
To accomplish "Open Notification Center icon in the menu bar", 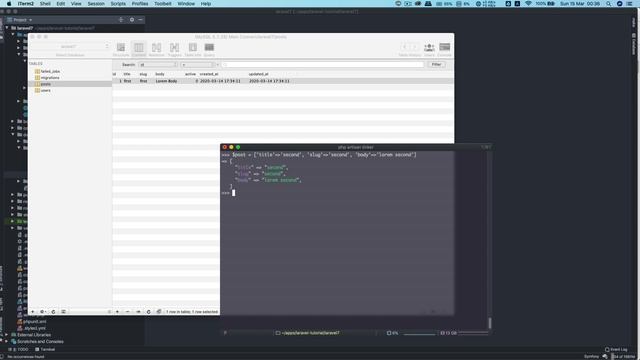I will (630, 4).
